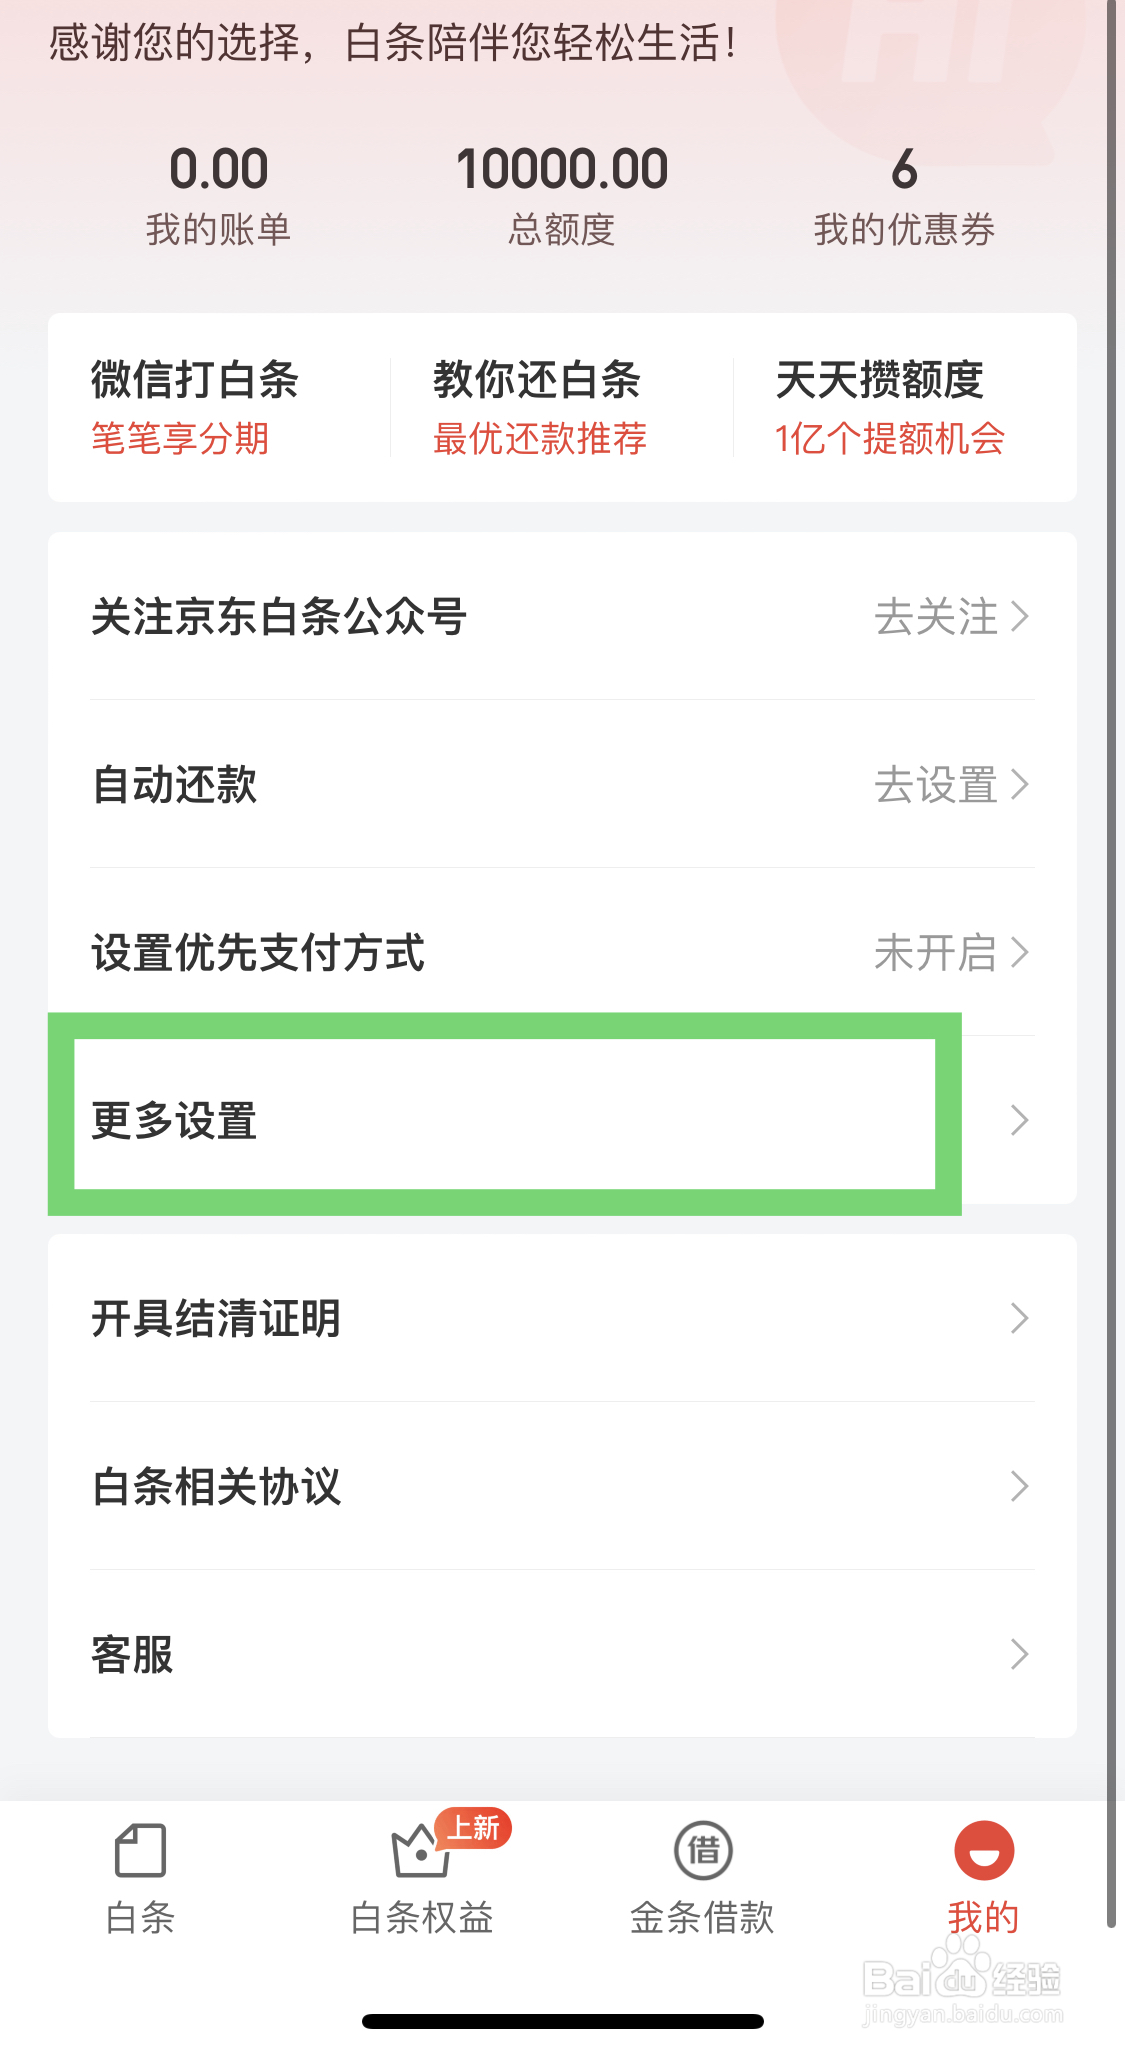Open 更多设置 chevron arrow
Screen dimensions: 1125x2053
(1019, 1120)
